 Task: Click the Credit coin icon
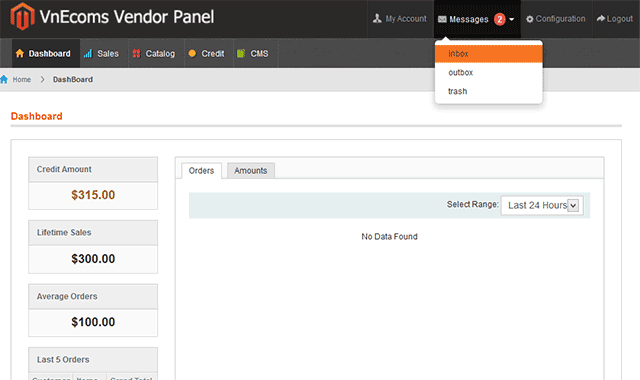click(x=192, y=53)
